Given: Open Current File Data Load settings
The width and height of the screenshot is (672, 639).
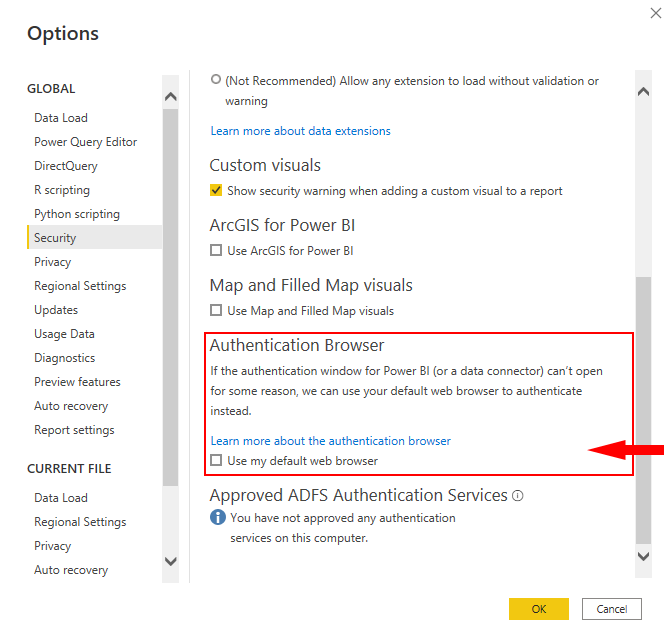Looking at the screenshot, I should tap(61, 498).
